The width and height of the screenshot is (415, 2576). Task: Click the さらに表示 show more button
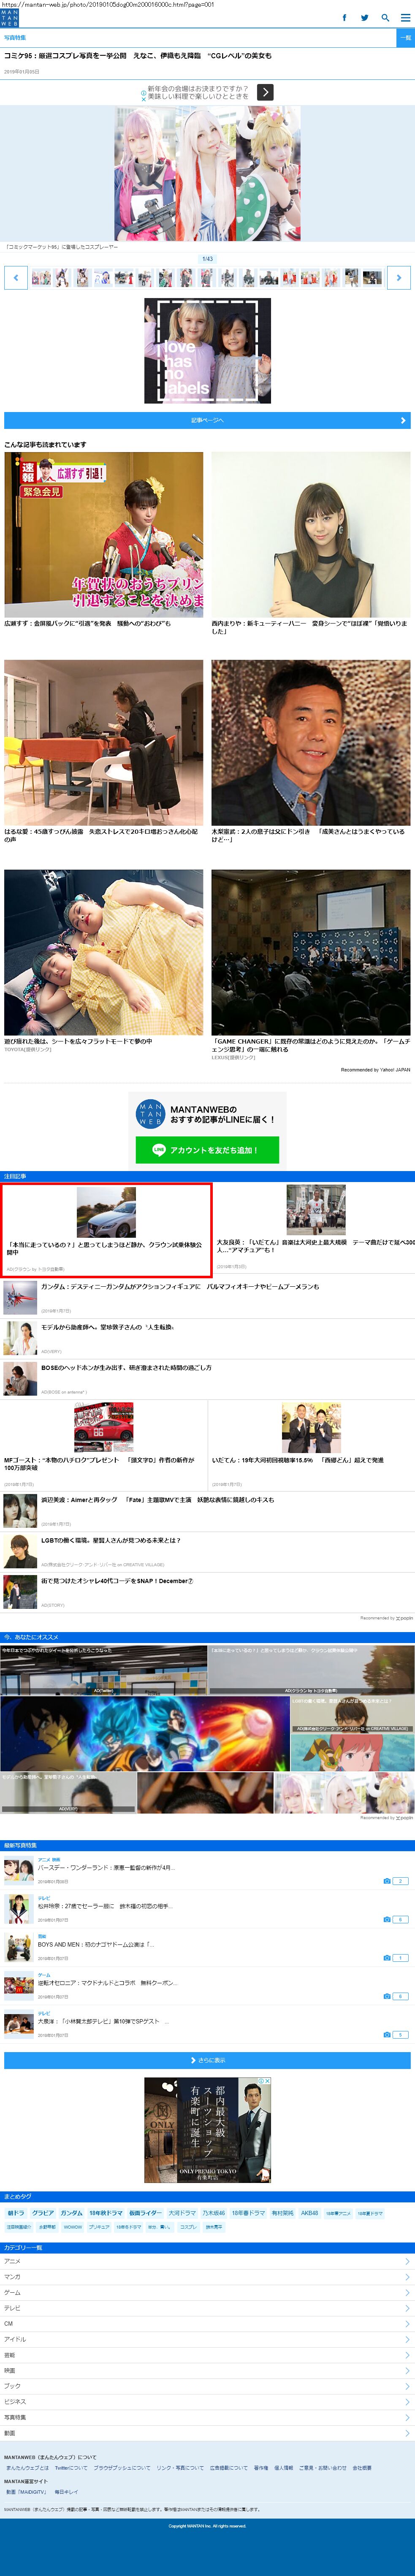click(207, 2060)
